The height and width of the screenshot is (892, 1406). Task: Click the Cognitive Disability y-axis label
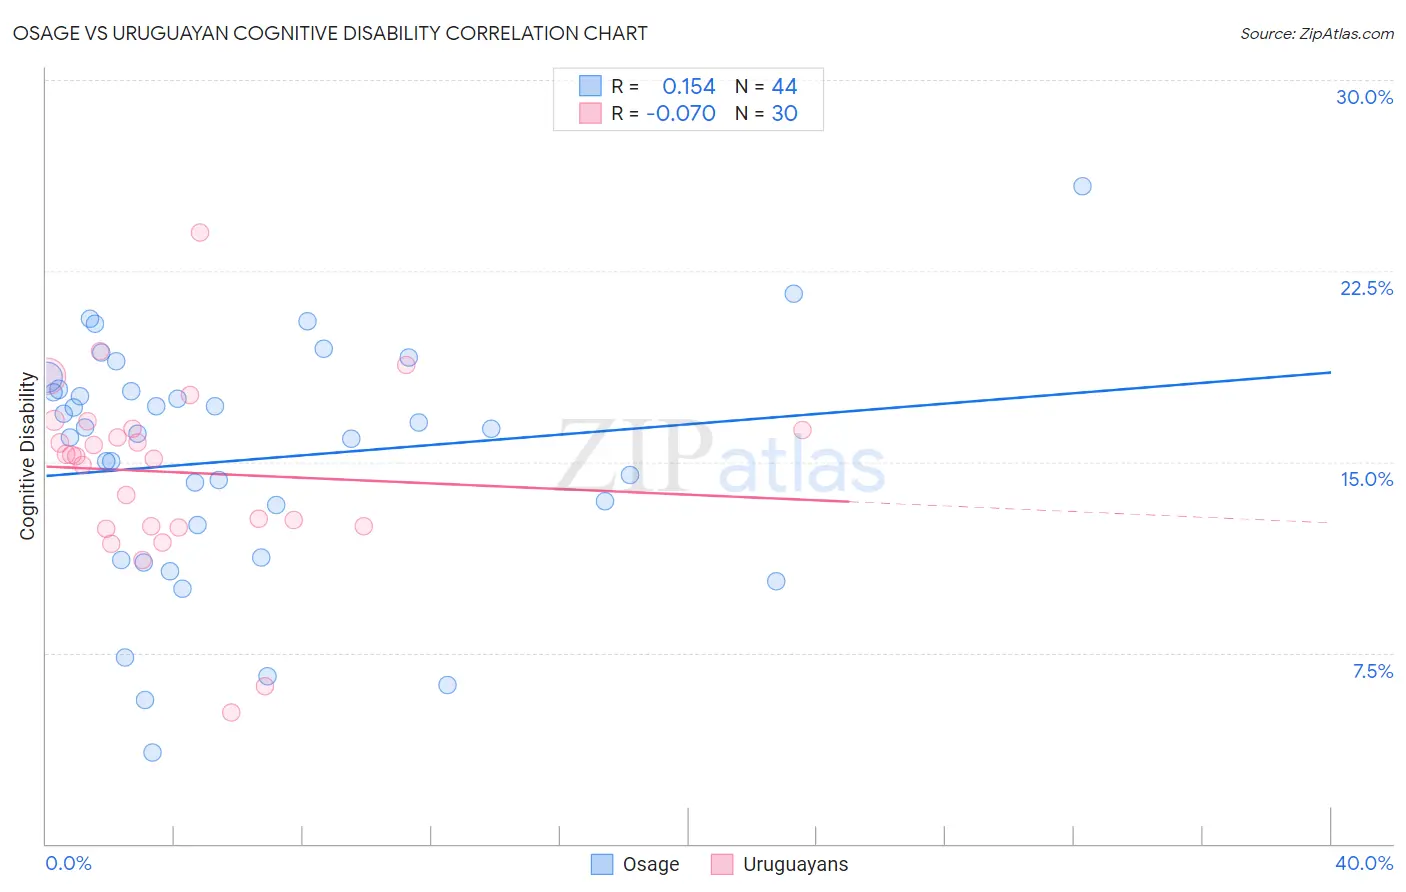pos(27,456)
